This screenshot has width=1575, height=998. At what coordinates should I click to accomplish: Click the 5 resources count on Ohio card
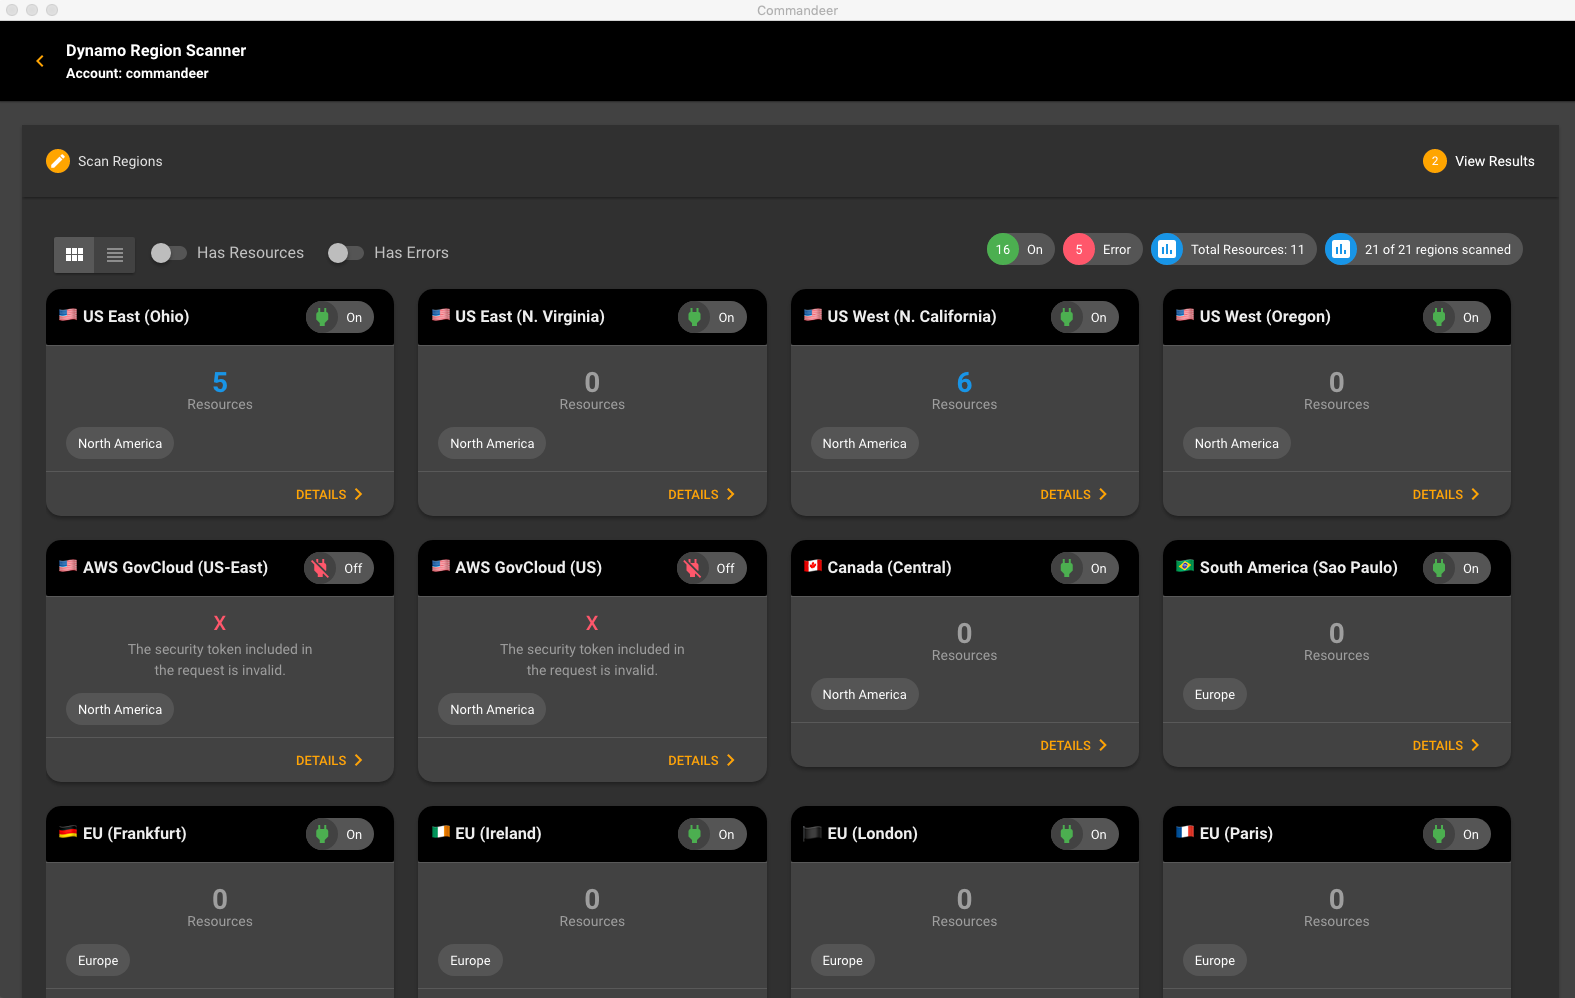220,382
